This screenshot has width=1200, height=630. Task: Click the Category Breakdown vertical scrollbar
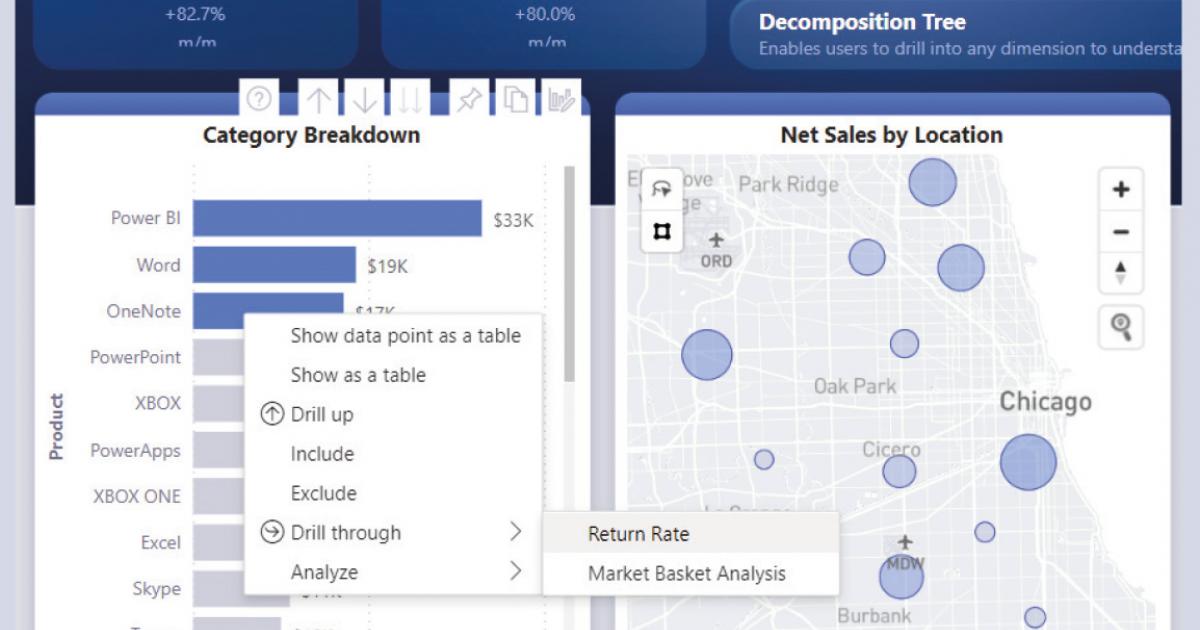pos(569,275)
